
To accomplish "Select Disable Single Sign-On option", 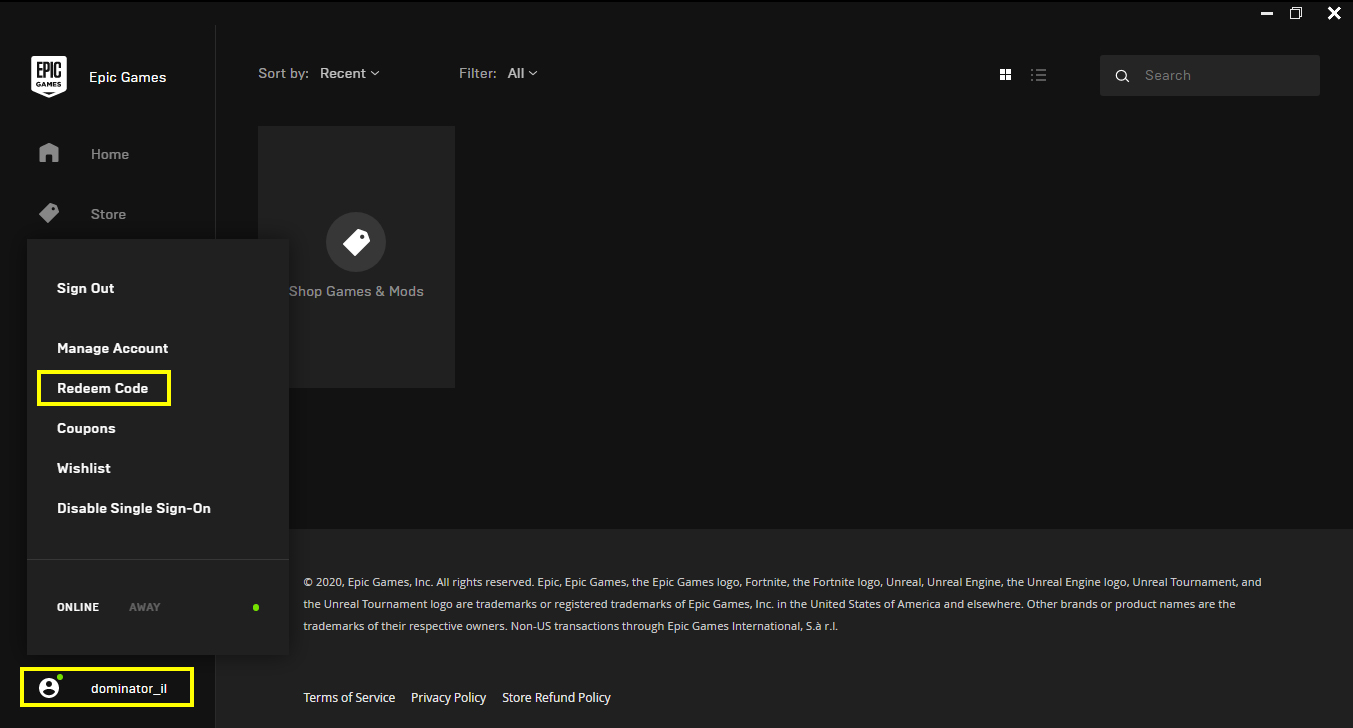I will 134,508.
